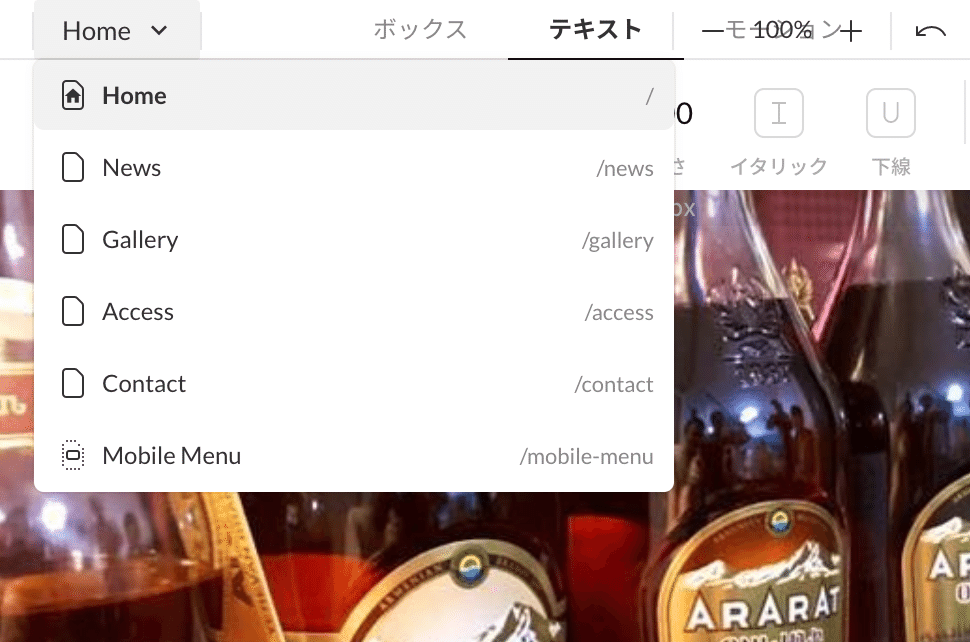Zoom out with the minus button
This screenshot has width=970, height=642.
click(x=713, y=30)
